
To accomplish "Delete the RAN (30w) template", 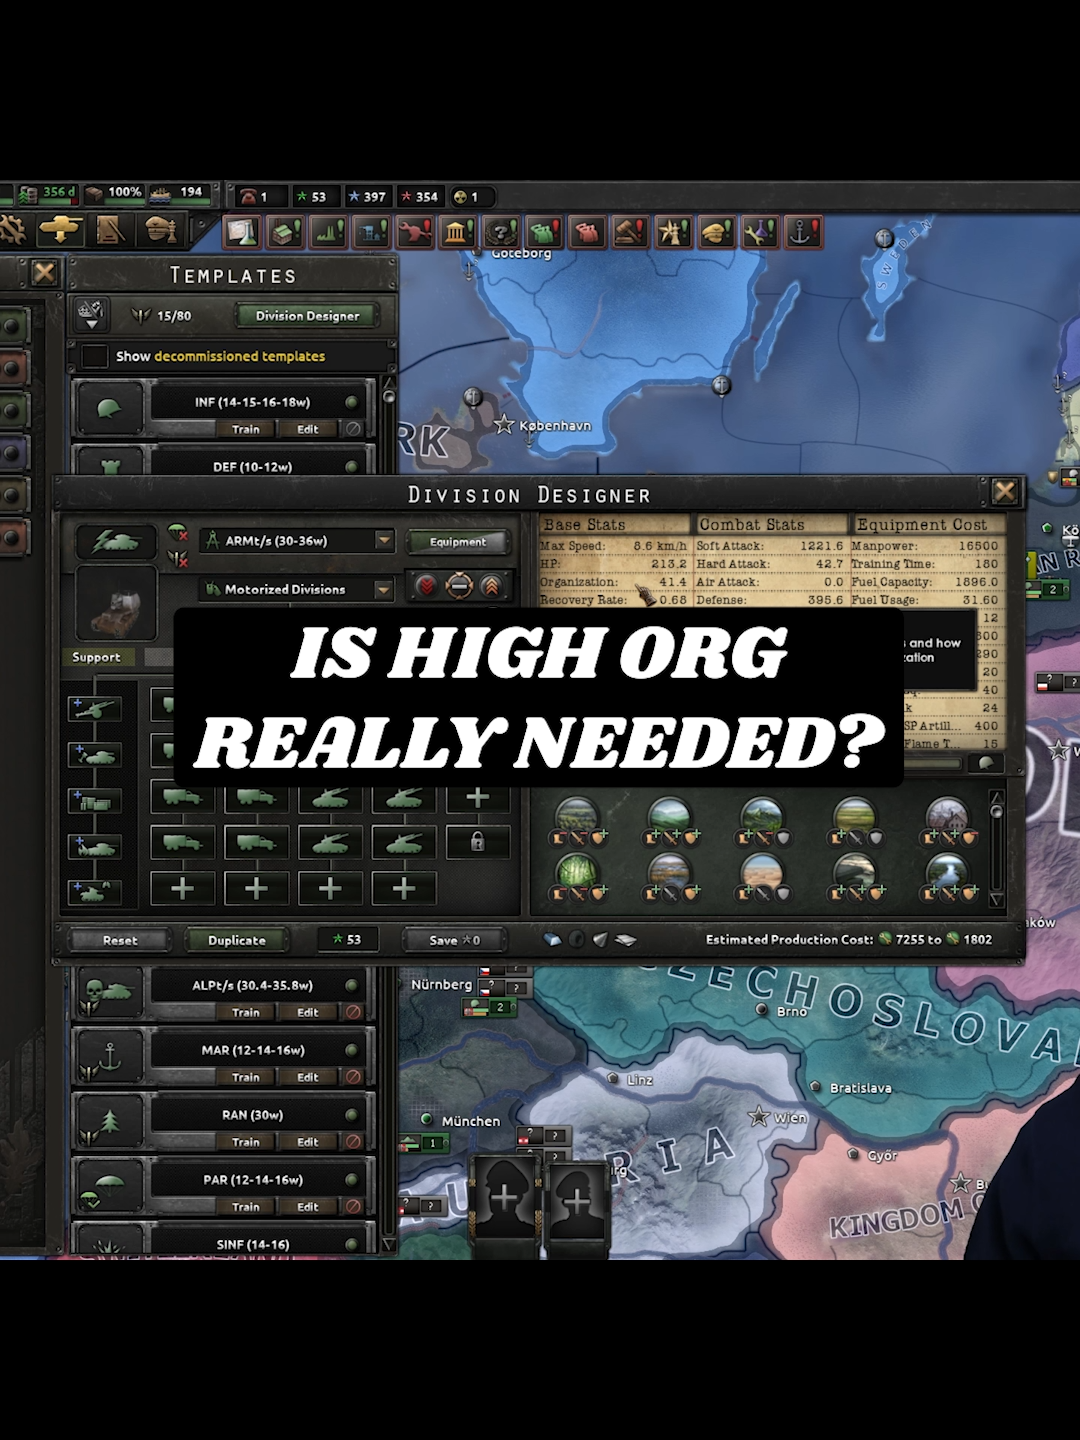I will (353, 1141).
